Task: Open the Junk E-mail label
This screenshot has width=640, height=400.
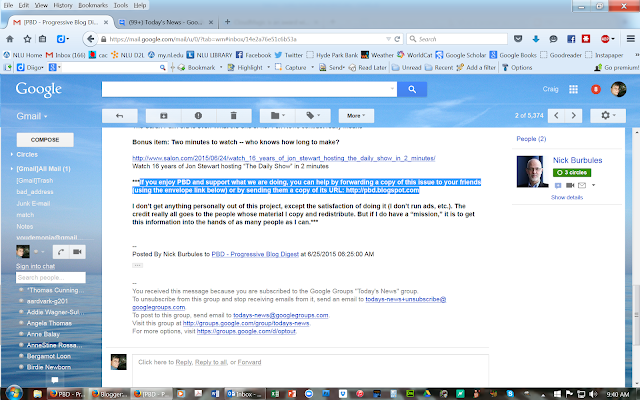Action: pos(33,203)
